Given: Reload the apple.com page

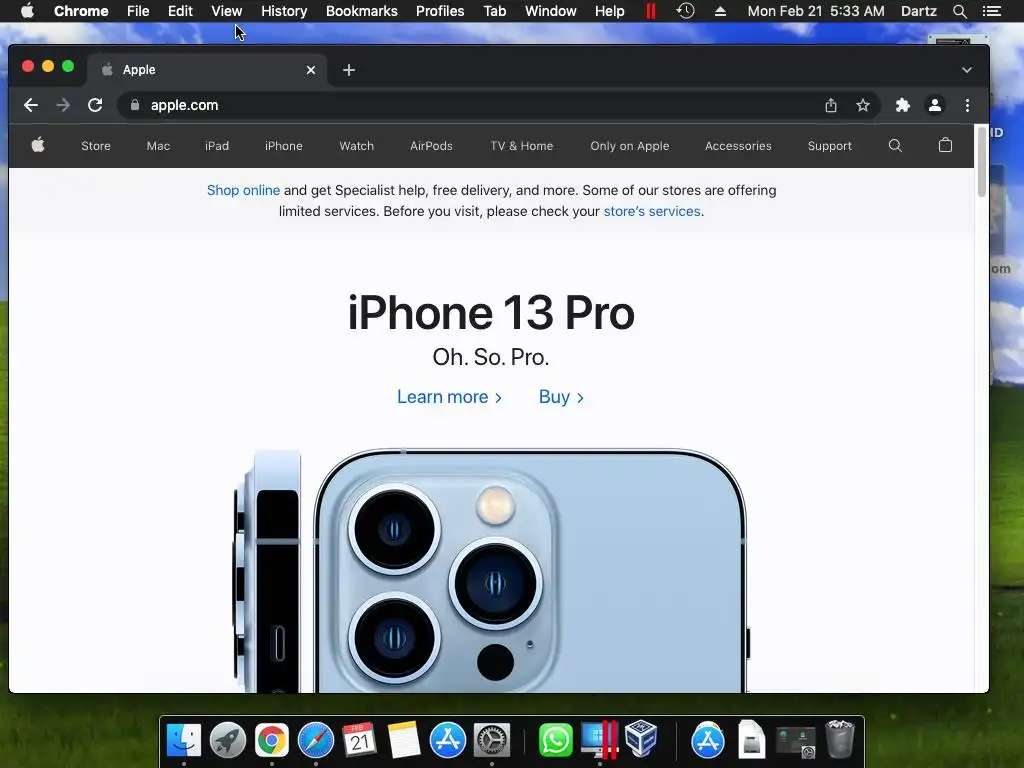Looking at the screenshot, I should [x=95, y=105].
